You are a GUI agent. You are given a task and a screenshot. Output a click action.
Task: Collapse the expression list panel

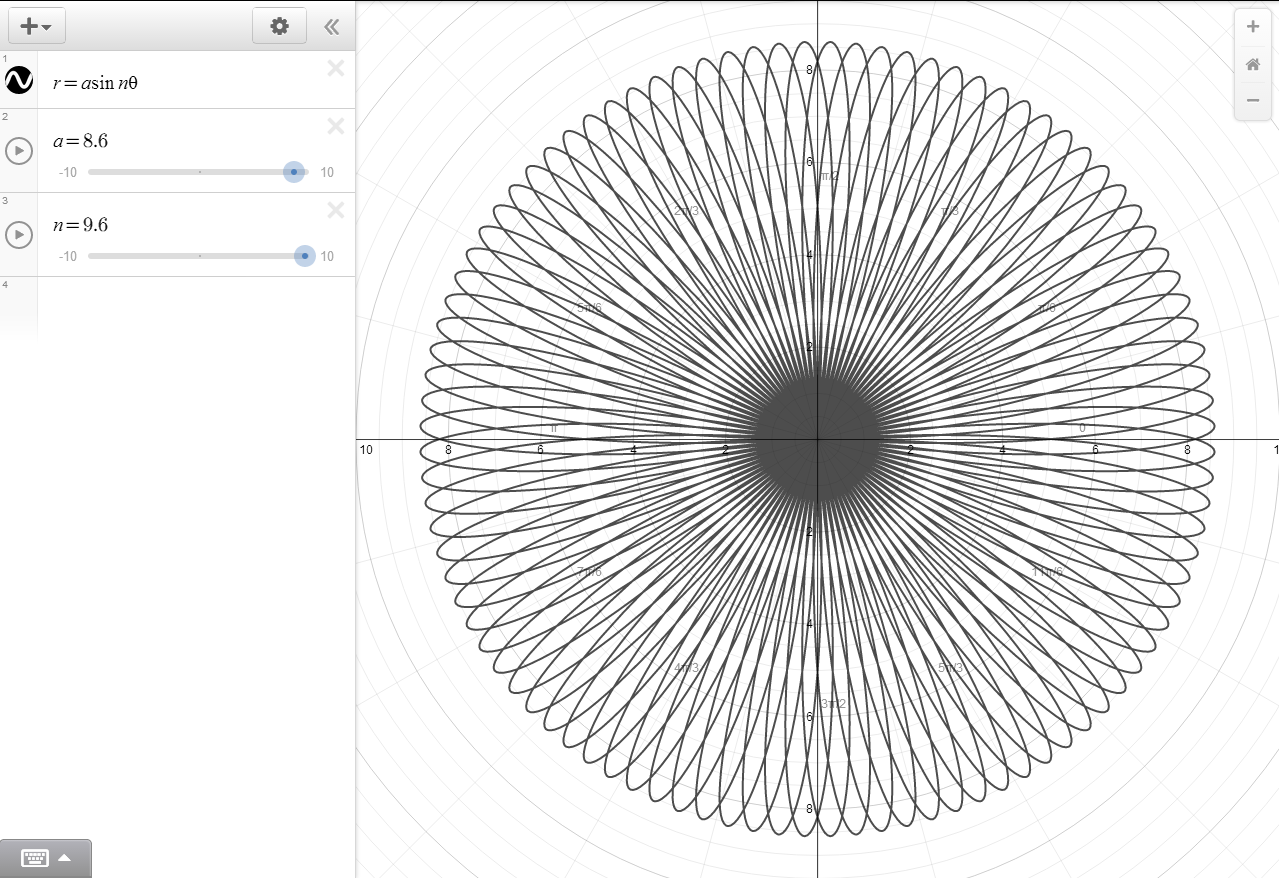click(x=332, y=27)
